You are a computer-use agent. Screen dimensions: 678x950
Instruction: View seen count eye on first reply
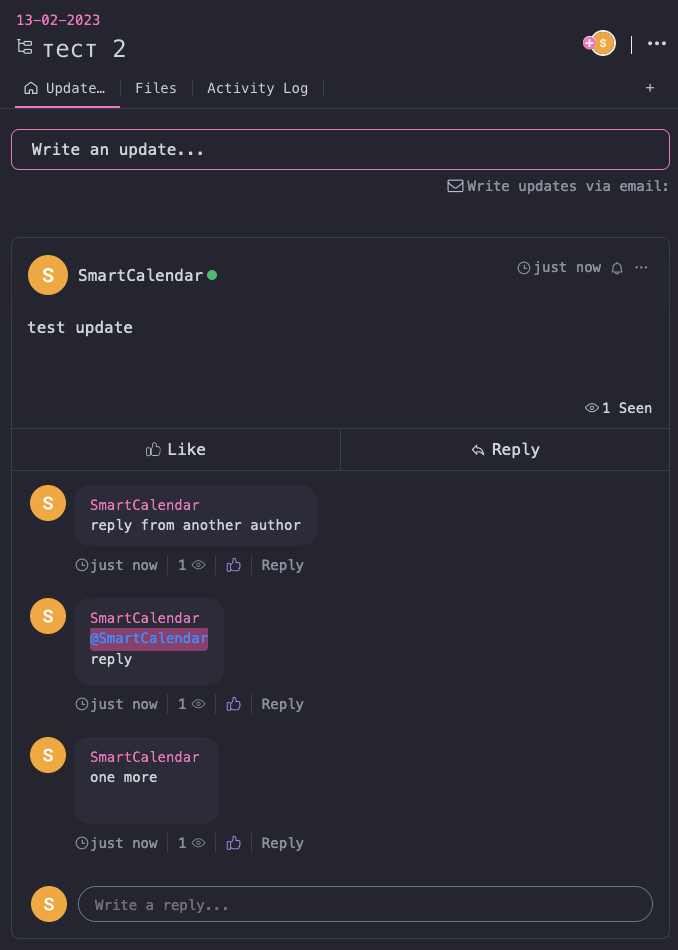[x=199, y=565]
